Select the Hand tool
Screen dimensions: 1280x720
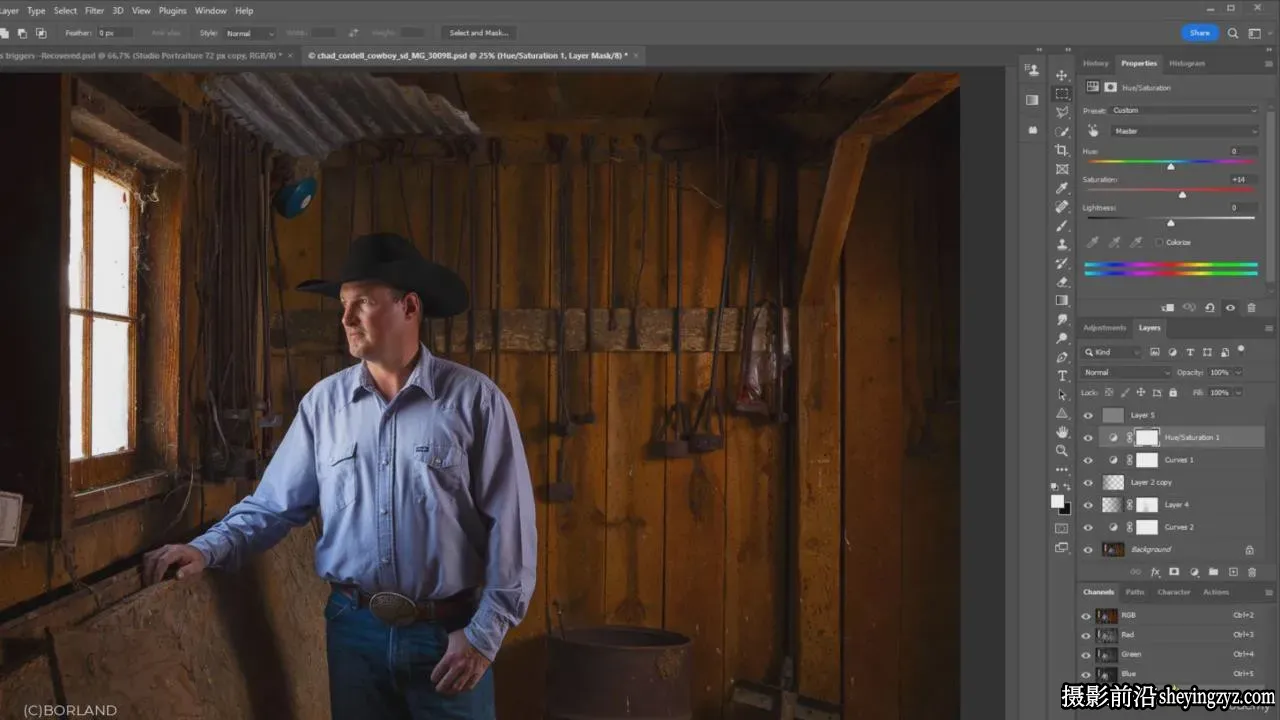point(1062,432)
